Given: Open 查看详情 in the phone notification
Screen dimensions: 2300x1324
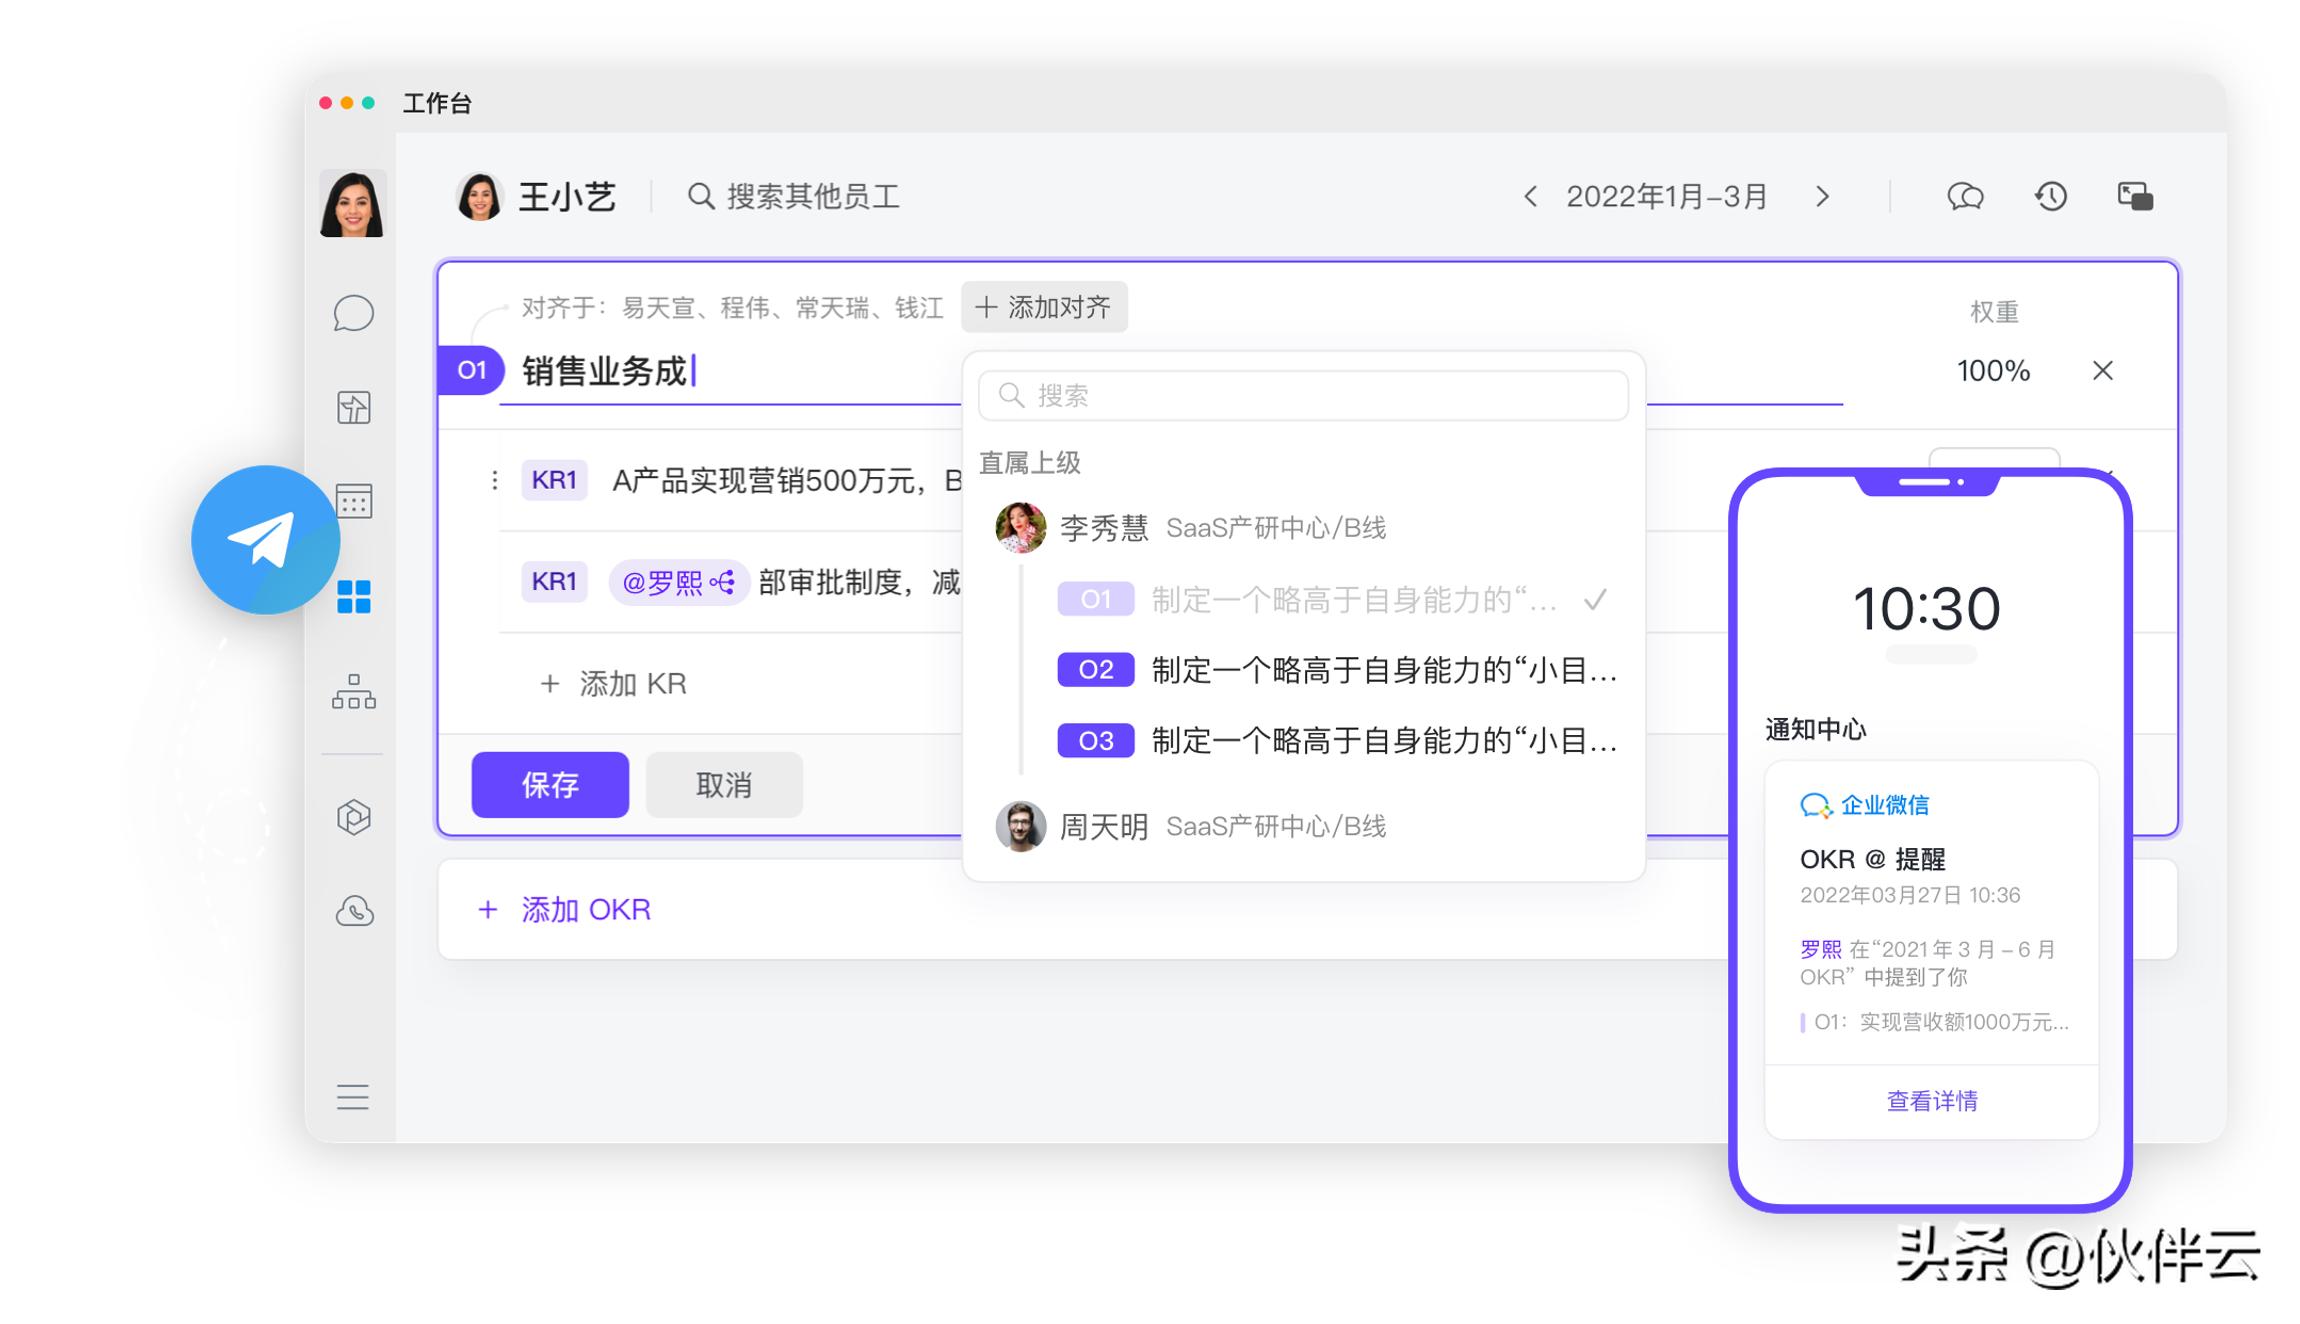Looking at the screenshot, I should click(x=1930, y=1099).
